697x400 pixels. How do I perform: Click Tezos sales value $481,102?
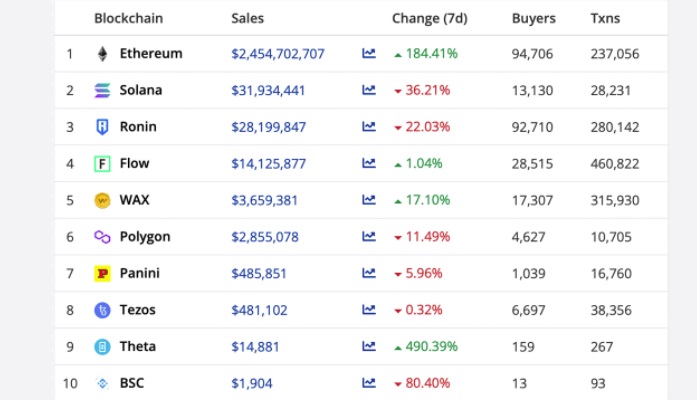(x=259, y=310)
